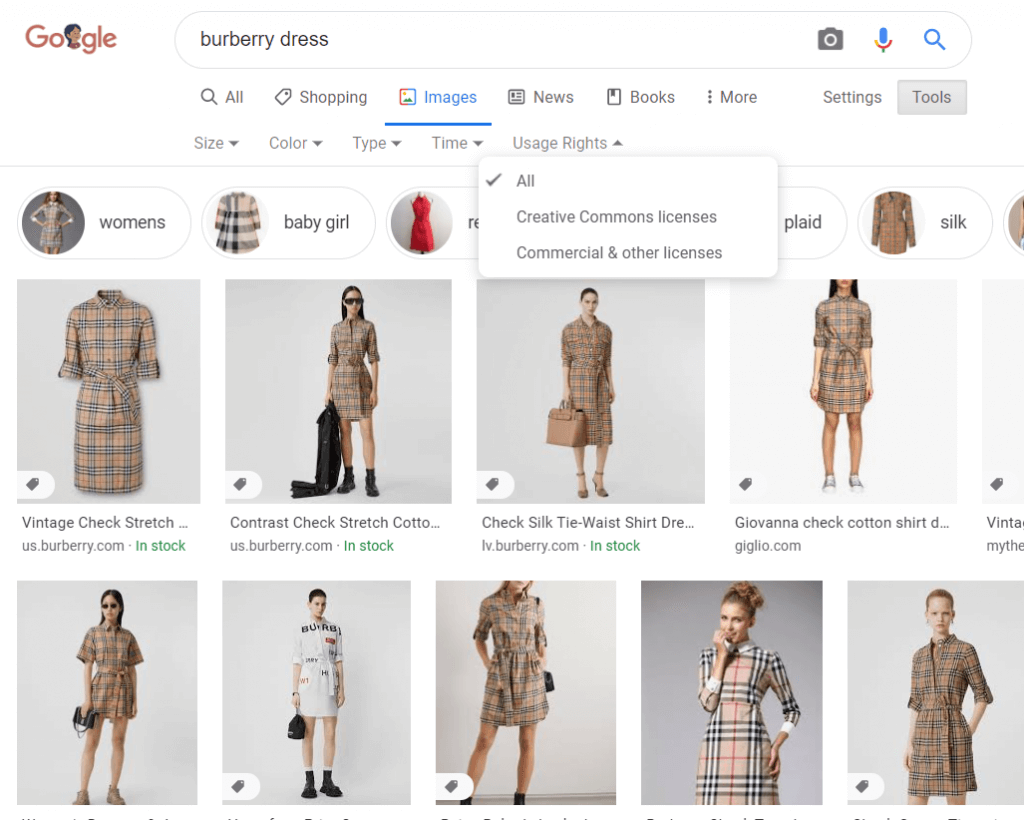The height and width of the screenshot is (820, 1024).
Task: Click the blue magnifier search button
Action: pyautogui.click(x=934, y=39)
